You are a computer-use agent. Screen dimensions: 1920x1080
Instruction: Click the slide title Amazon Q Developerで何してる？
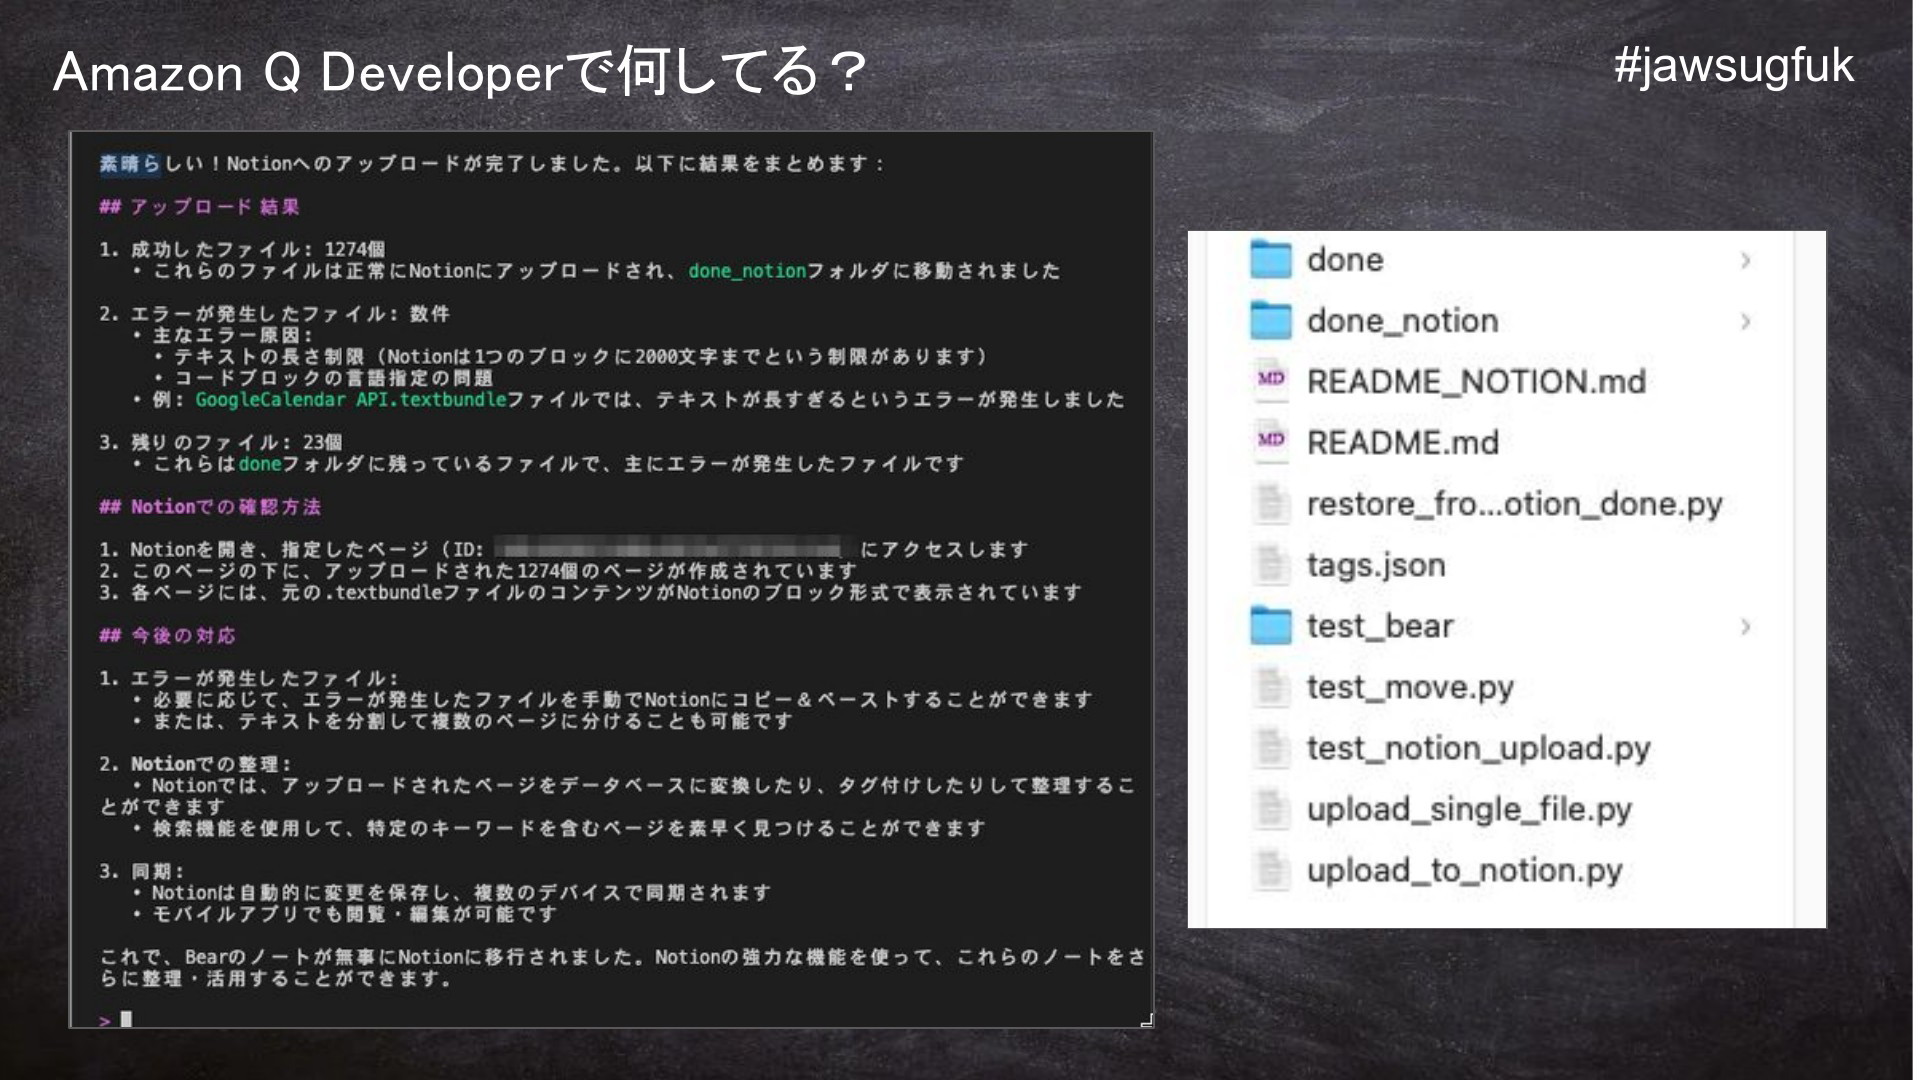[x=458, y=72]
